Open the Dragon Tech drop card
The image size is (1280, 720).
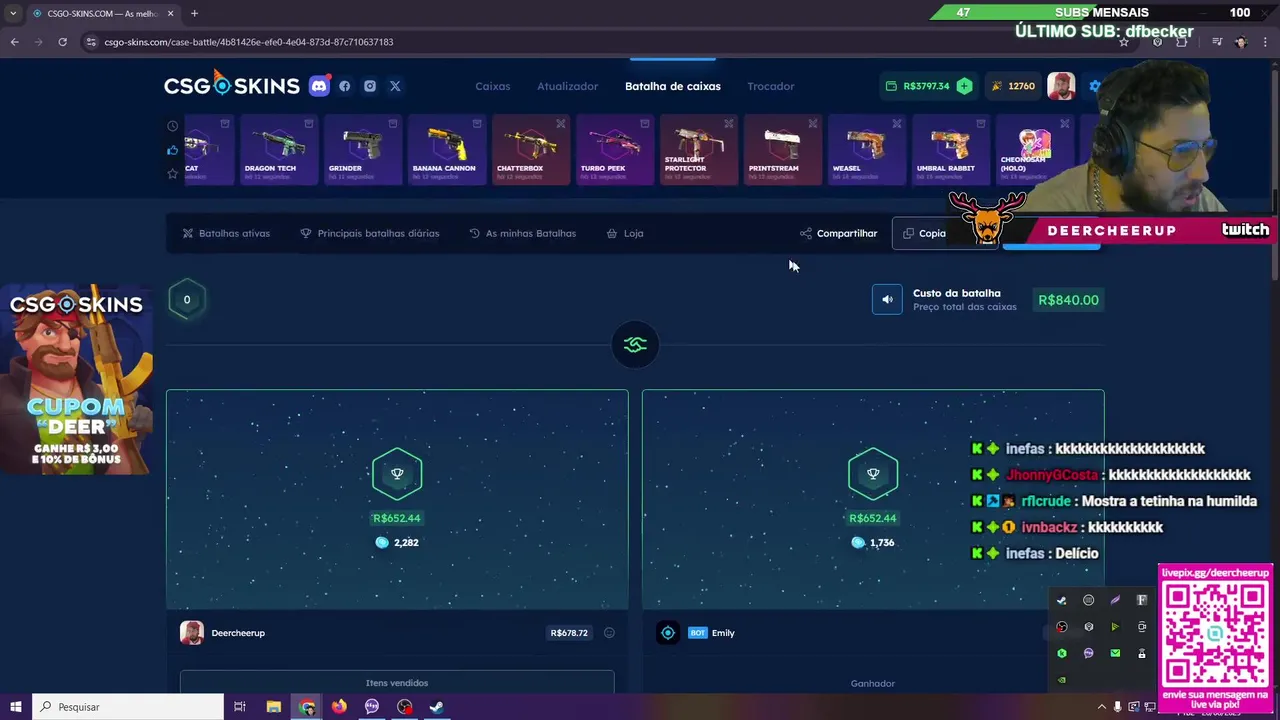pos(279,150)
